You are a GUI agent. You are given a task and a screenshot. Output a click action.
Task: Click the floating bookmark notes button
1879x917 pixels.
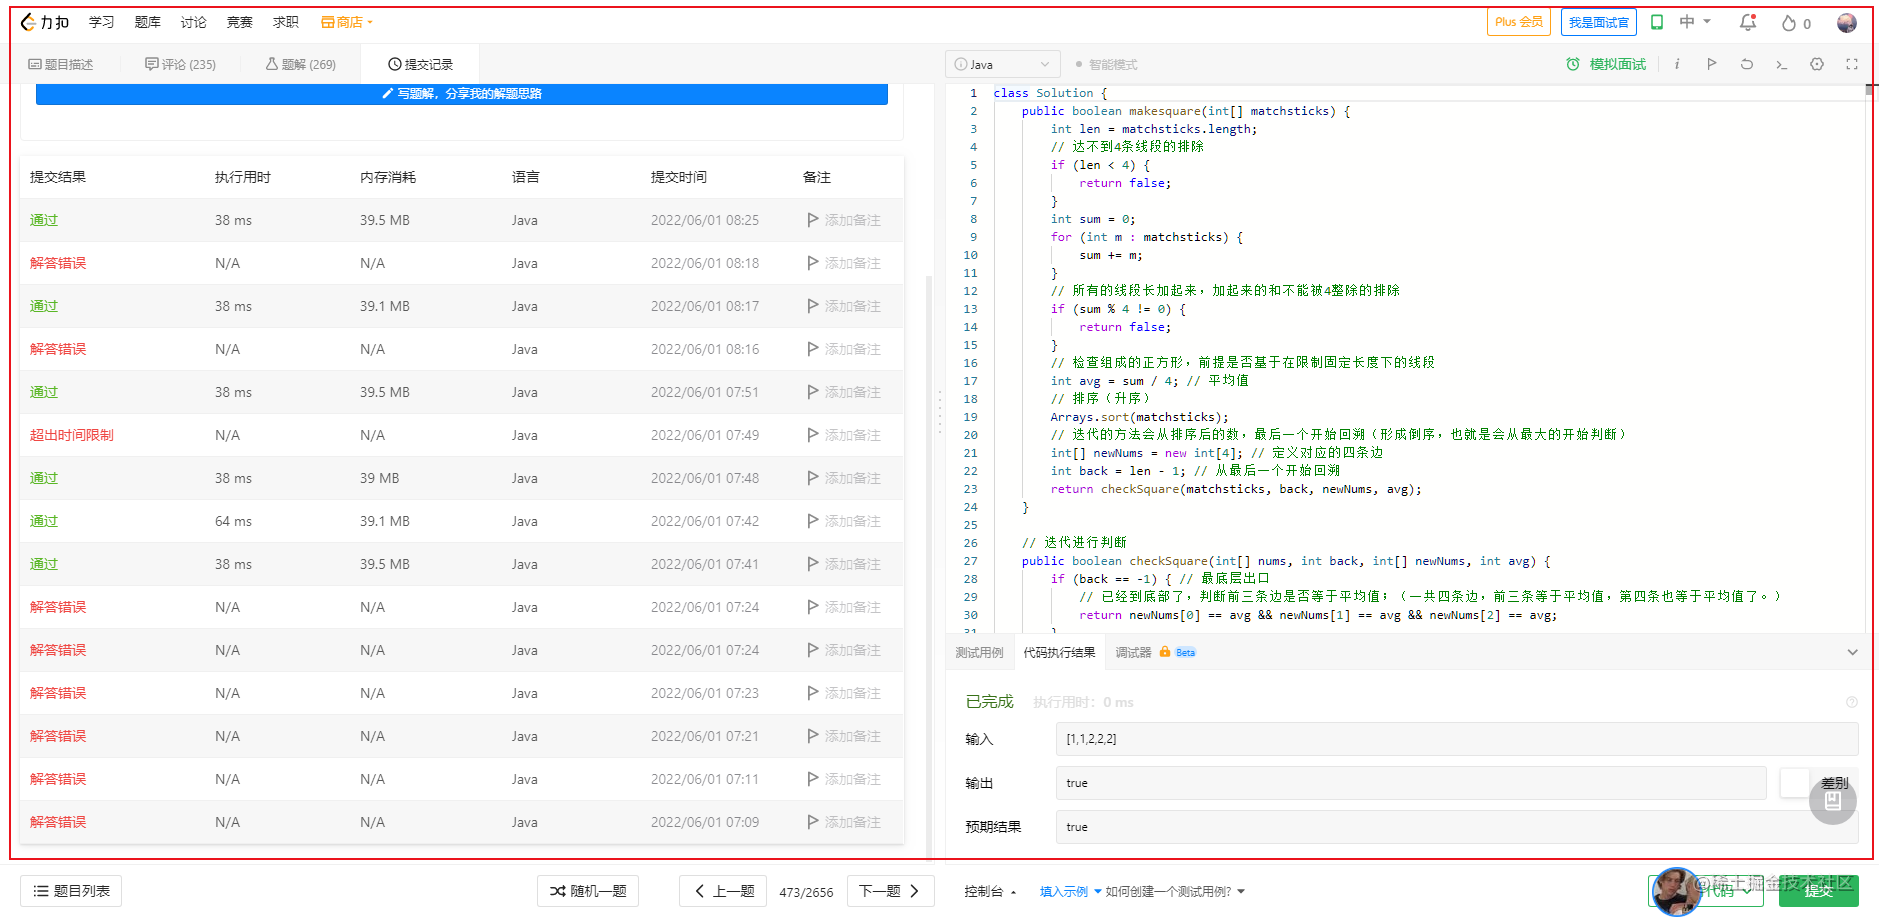tap(1833, 801)
